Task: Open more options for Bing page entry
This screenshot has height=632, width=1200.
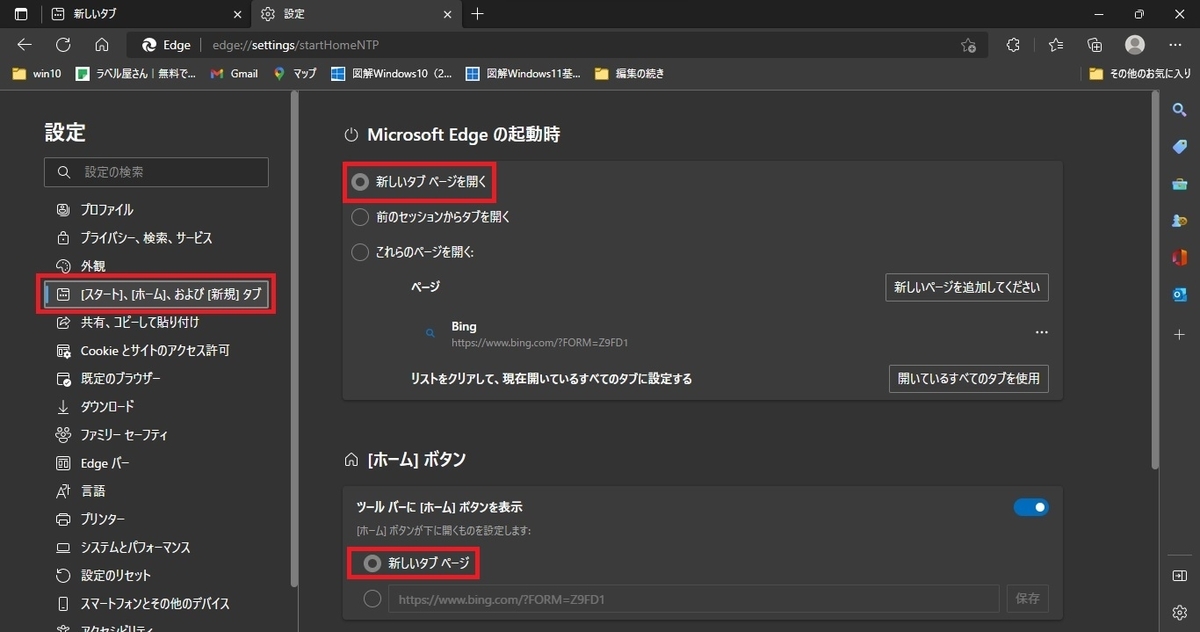Action: [1041, 332]
